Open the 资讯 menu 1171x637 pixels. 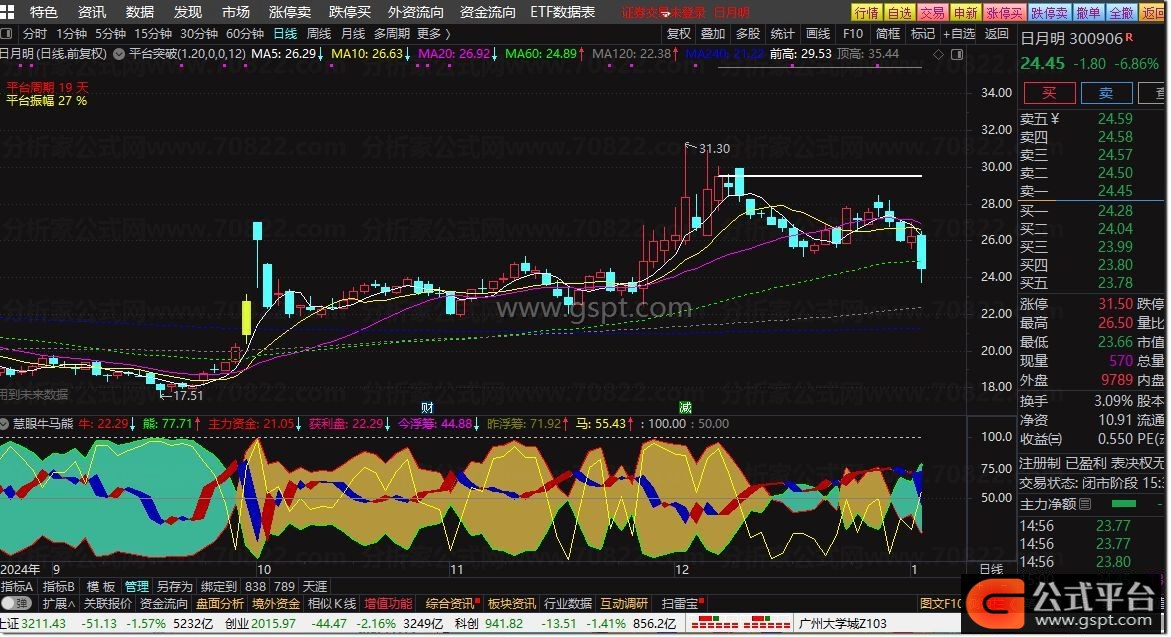(92, 12)
